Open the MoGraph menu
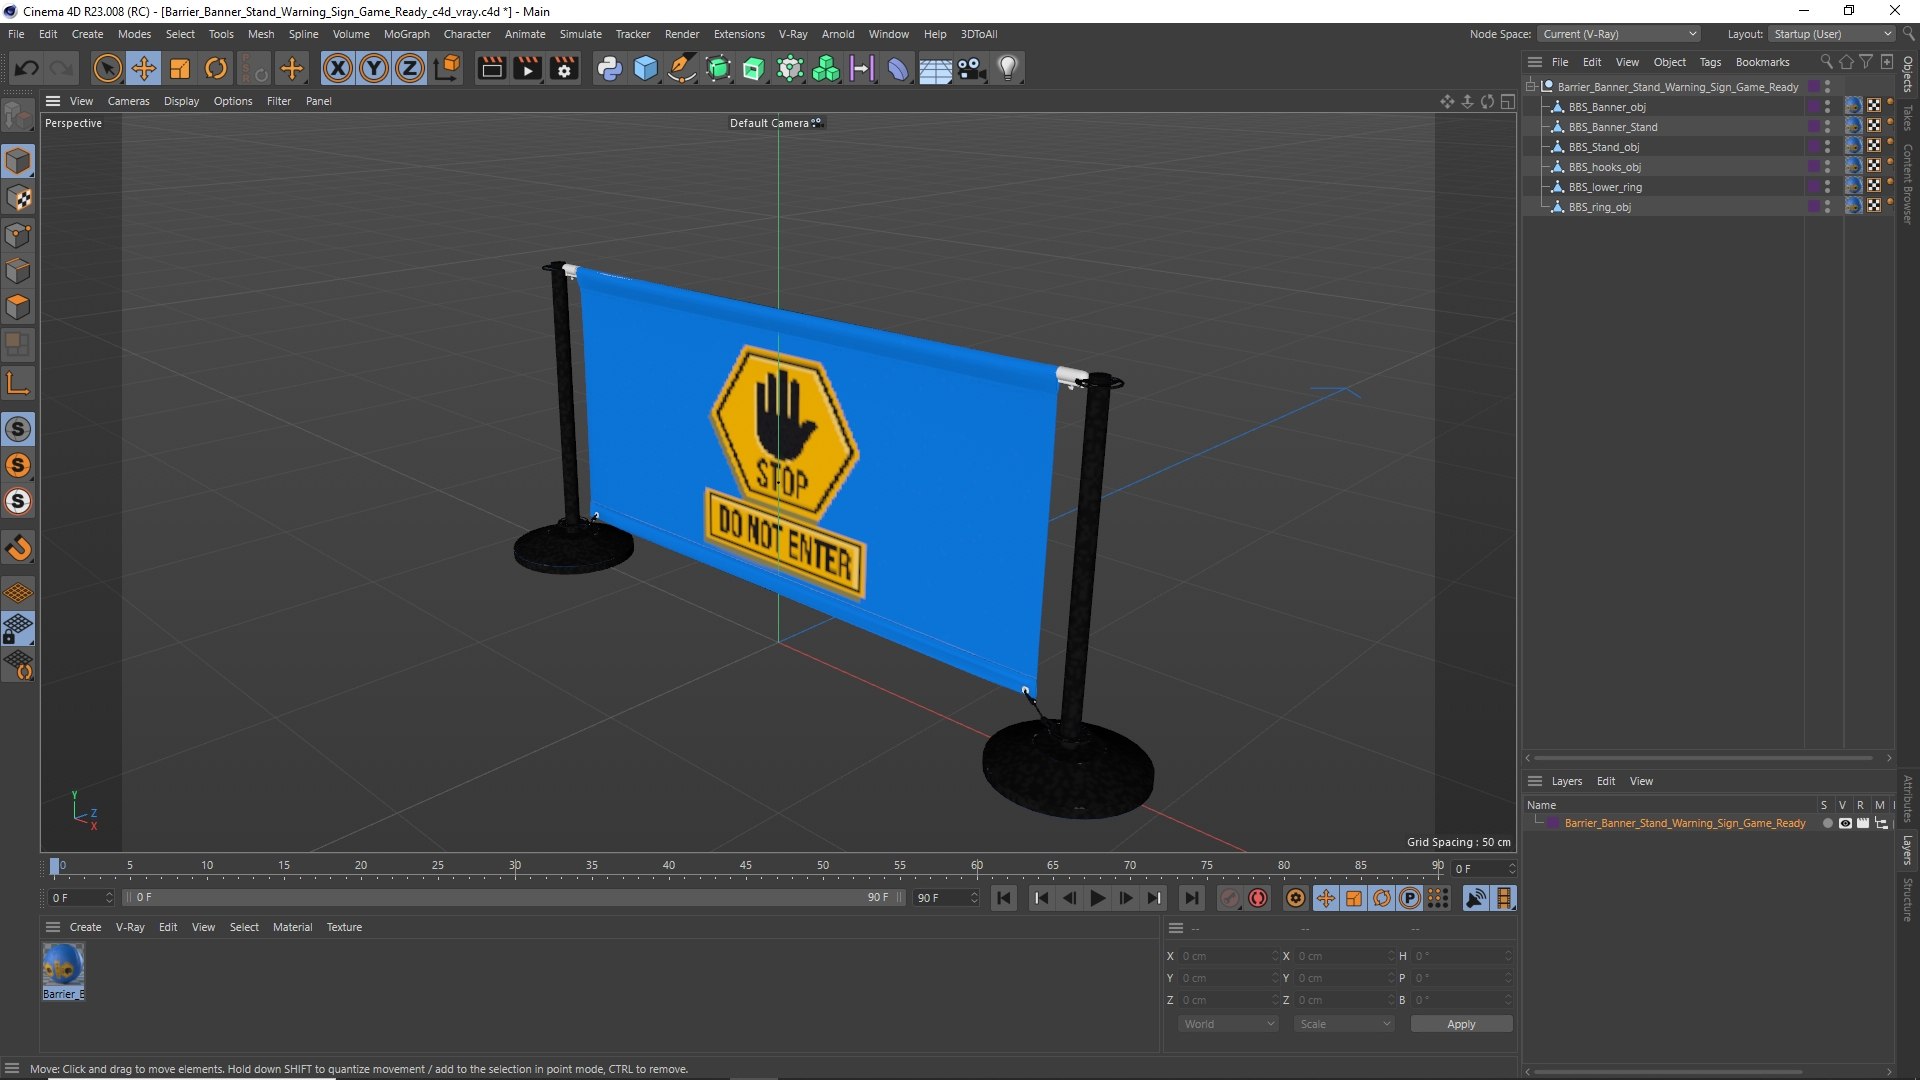This screenshot has width=1920, height=1080. click(x=406, y=34)
